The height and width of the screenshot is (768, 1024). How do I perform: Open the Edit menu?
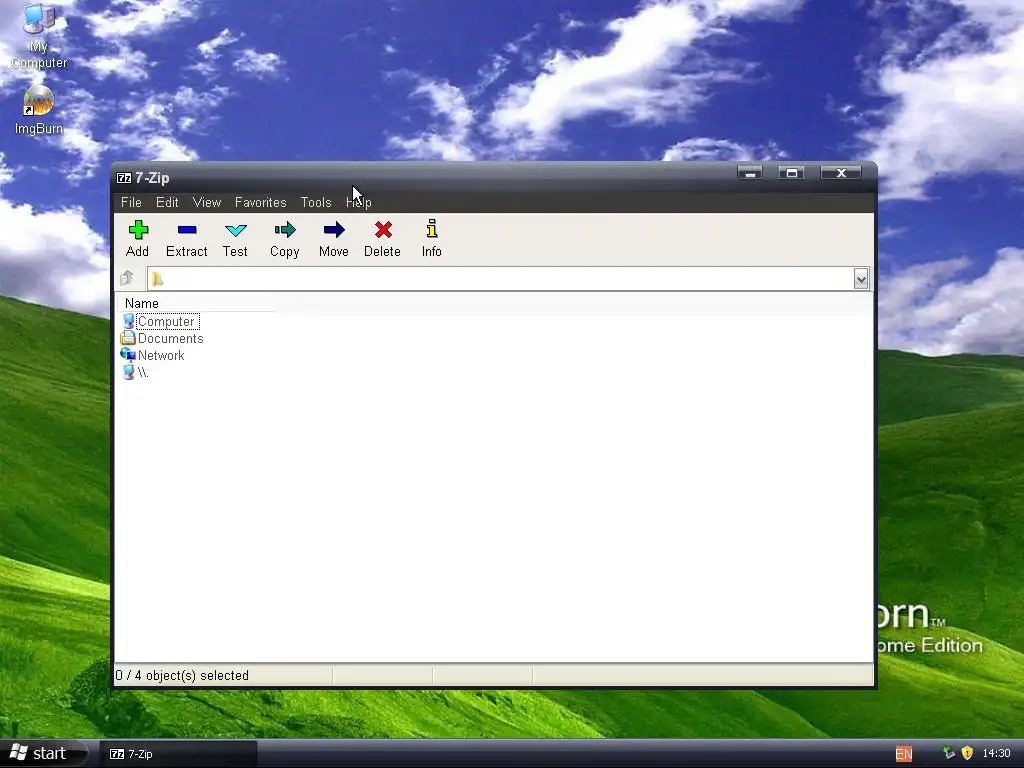(167, 202)
